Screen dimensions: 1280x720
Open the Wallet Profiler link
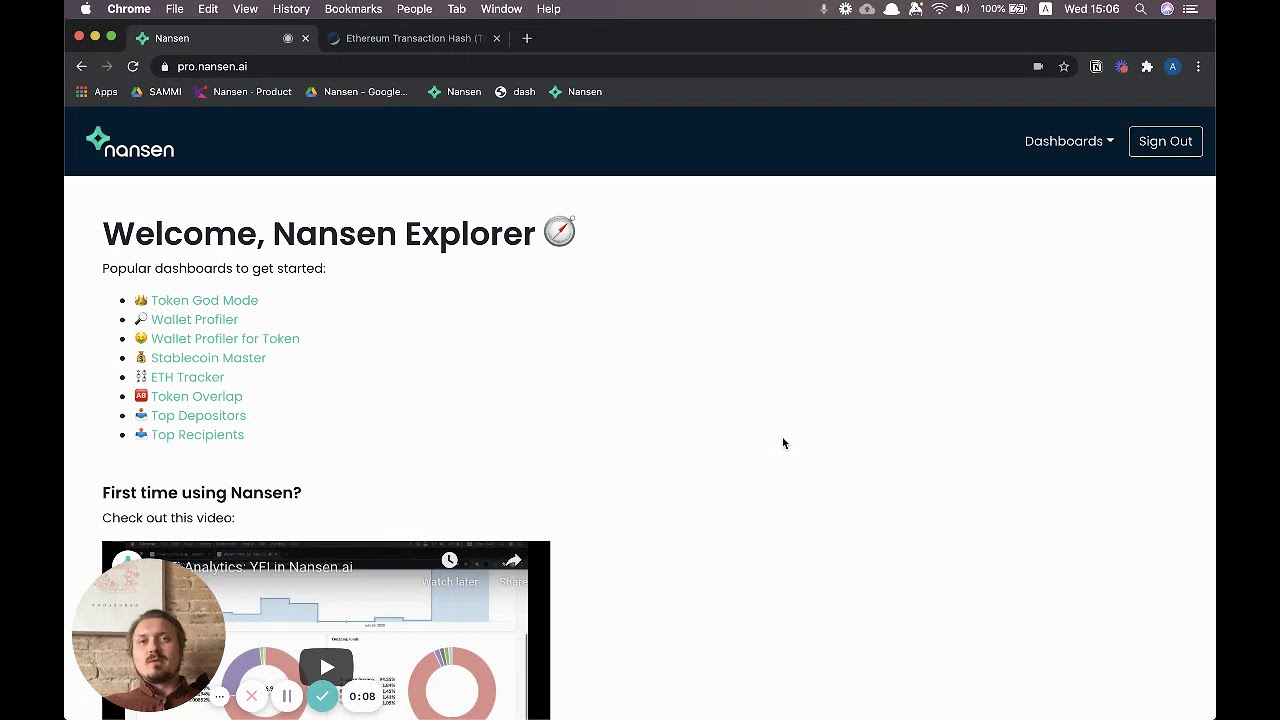(x=194, y=319)
